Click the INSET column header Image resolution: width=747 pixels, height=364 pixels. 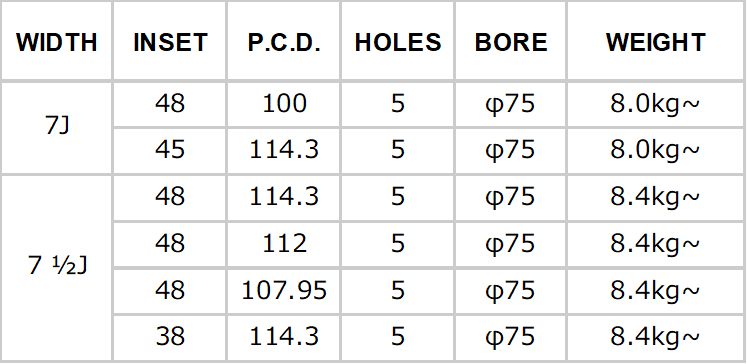pos(170,42)
